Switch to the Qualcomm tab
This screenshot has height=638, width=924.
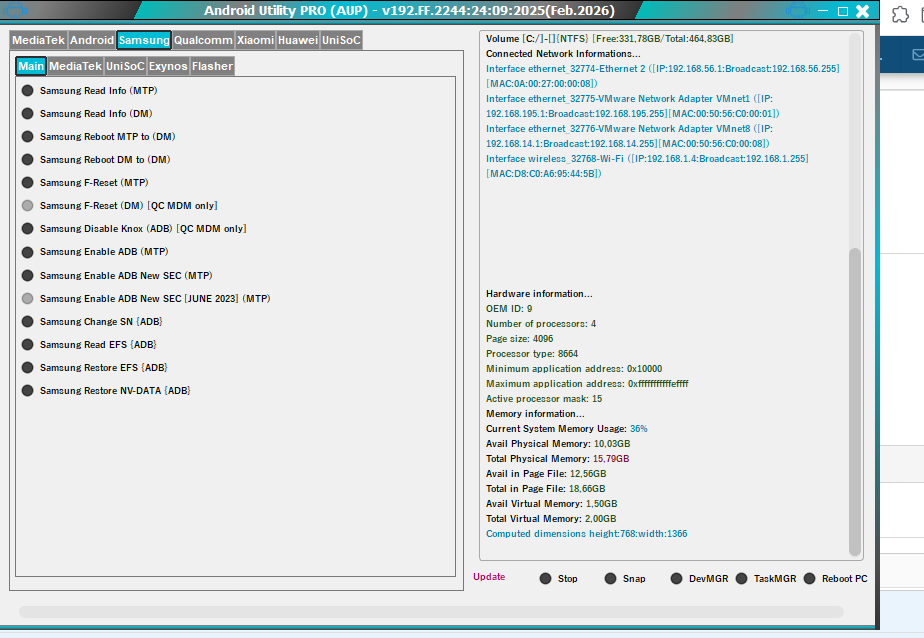(x=203, y=40)
